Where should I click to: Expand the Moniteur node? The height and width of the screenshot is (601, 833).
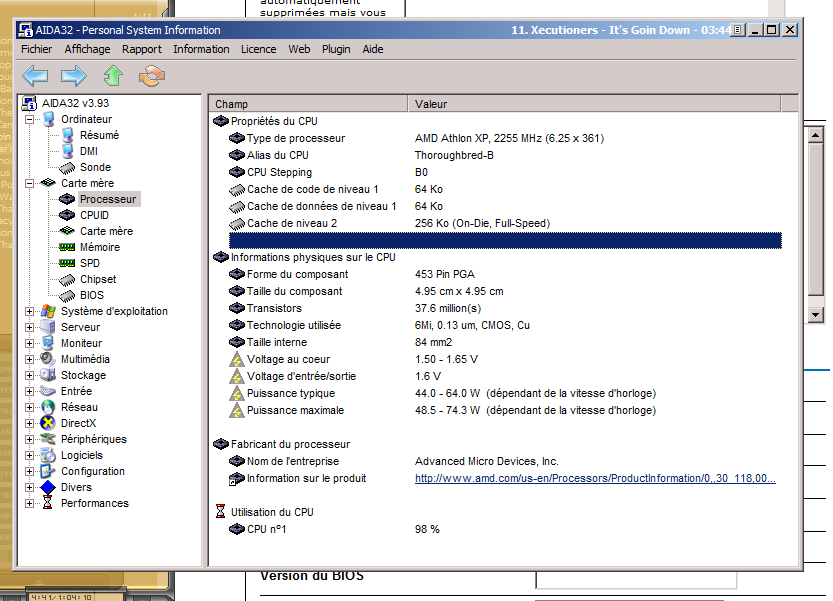[30, 343]
